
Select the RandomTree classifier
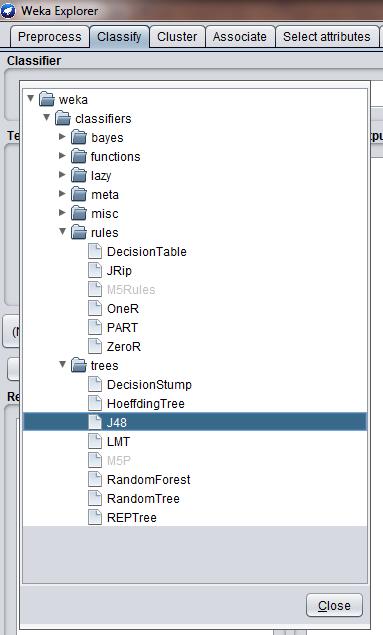click(x=143, y=499)
